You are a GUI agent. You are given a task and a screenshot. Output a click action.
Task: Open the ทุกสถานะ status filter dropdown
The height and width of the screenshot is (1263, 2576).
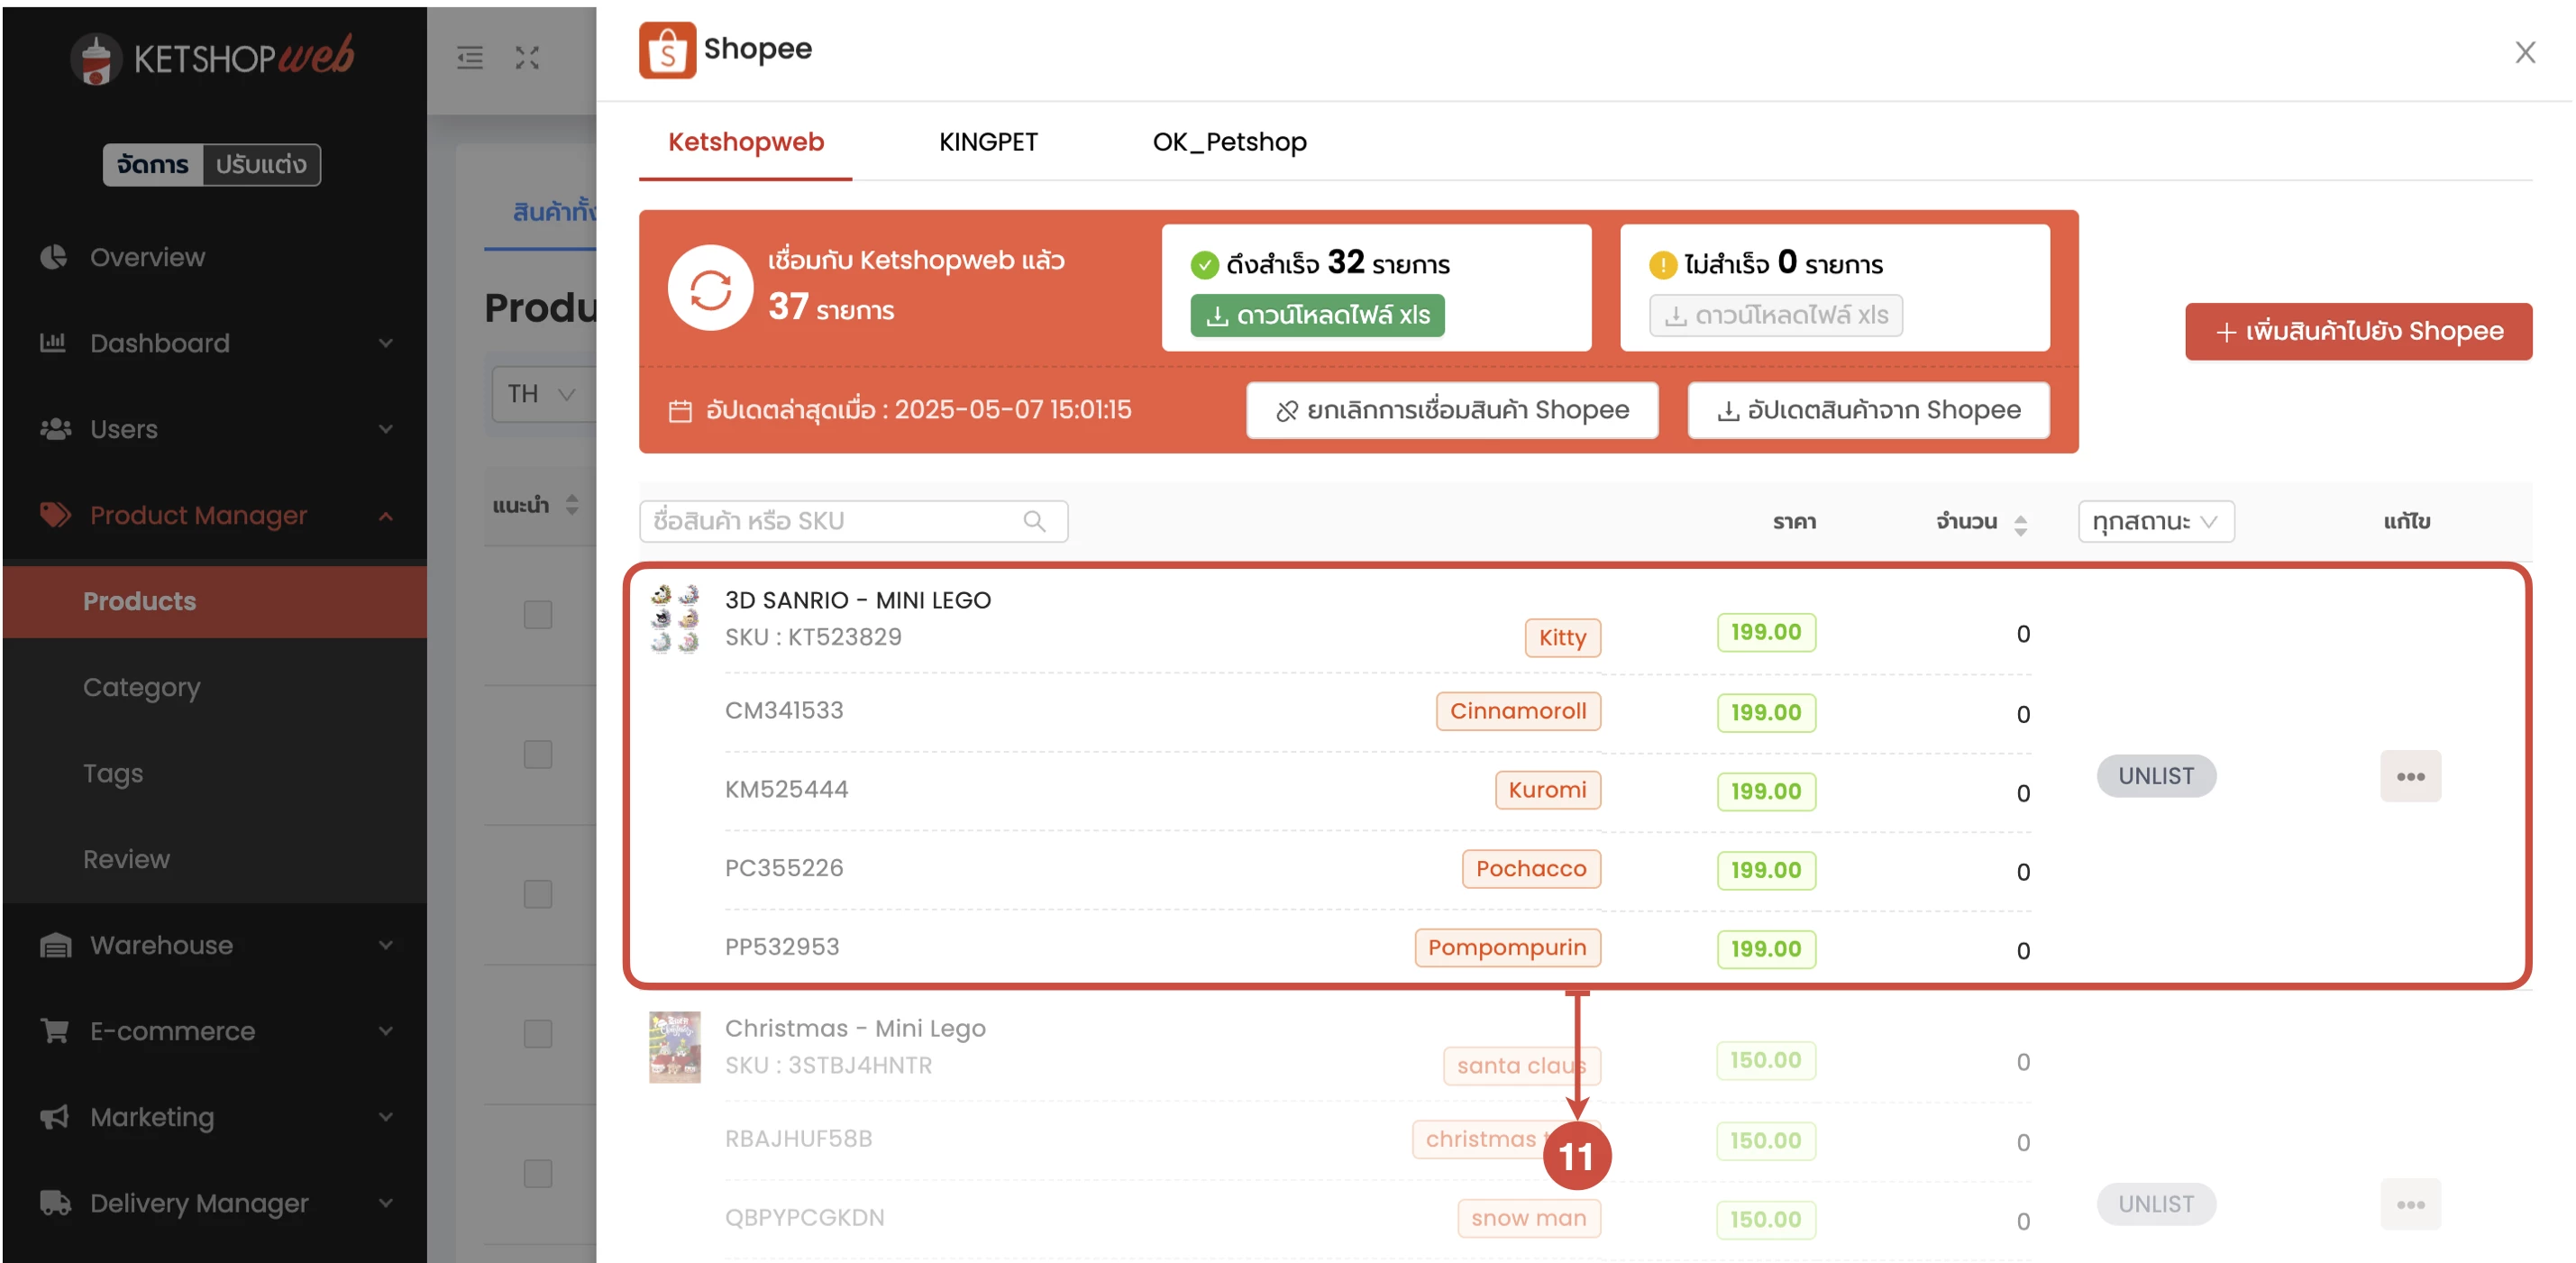(x=2156, y=521)
